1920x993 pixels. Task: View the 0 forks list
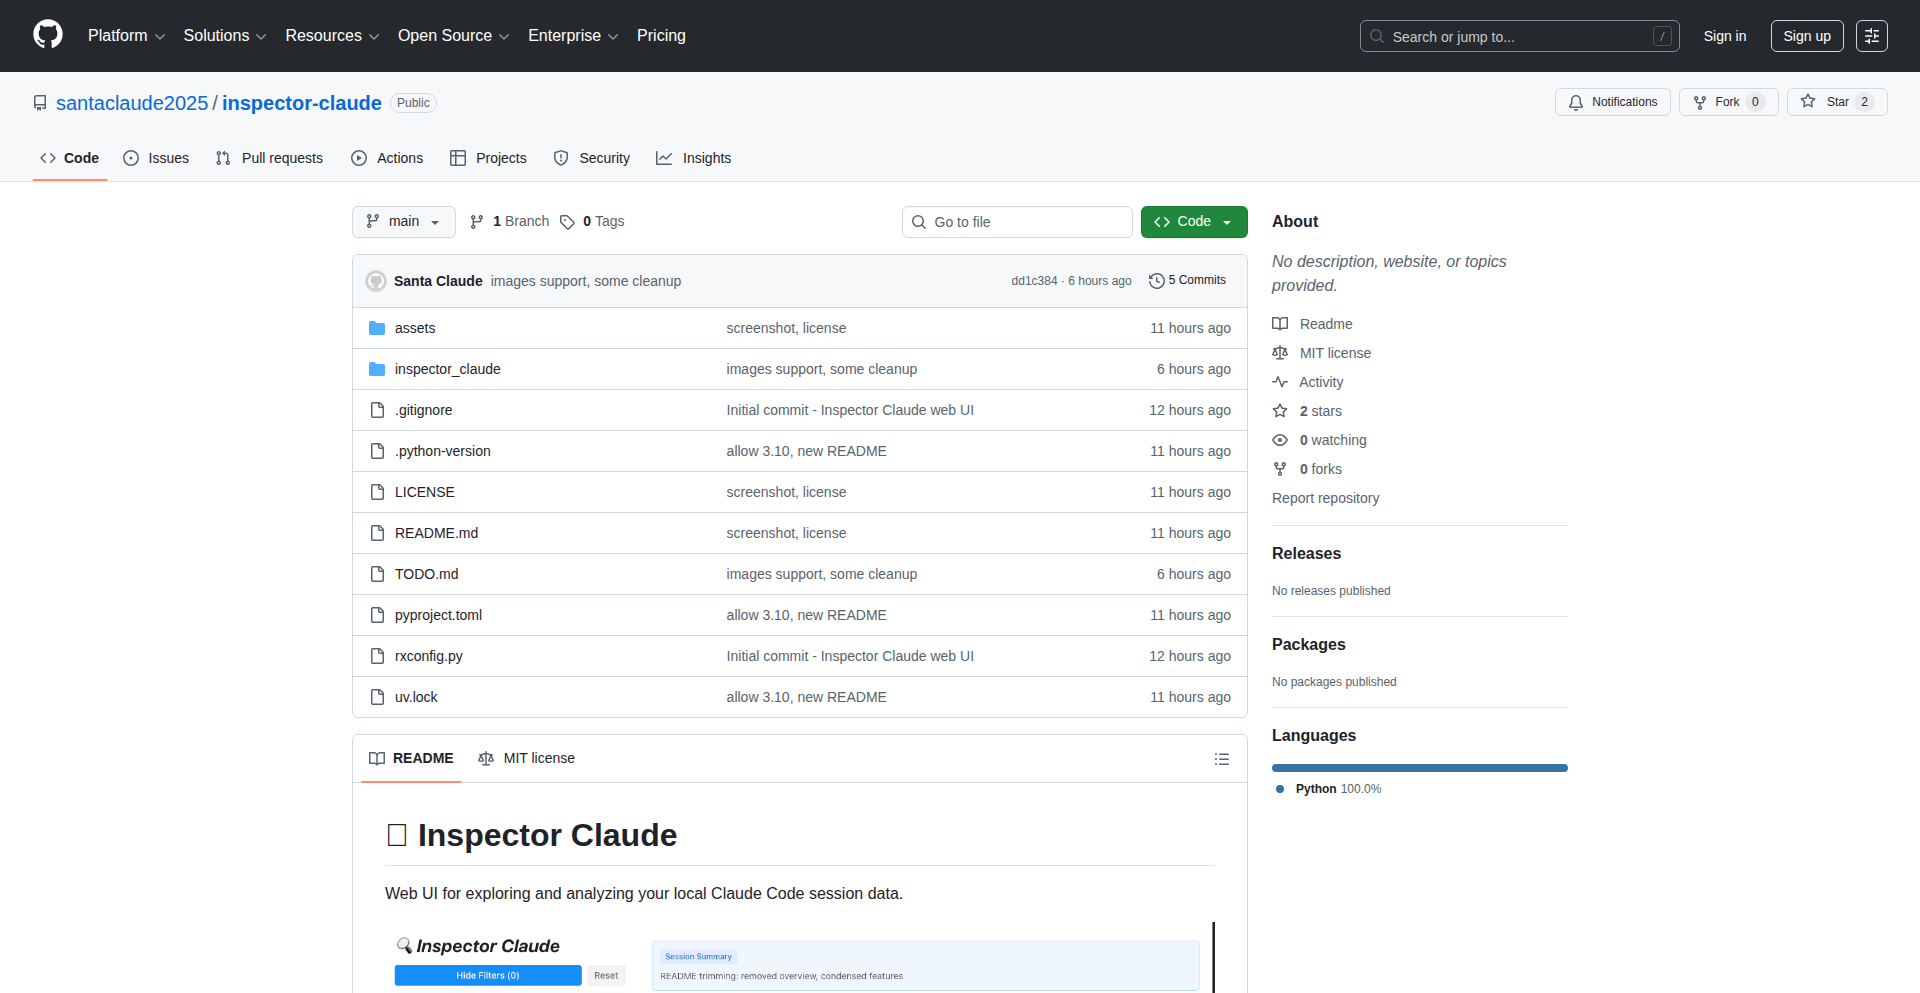1307,469
